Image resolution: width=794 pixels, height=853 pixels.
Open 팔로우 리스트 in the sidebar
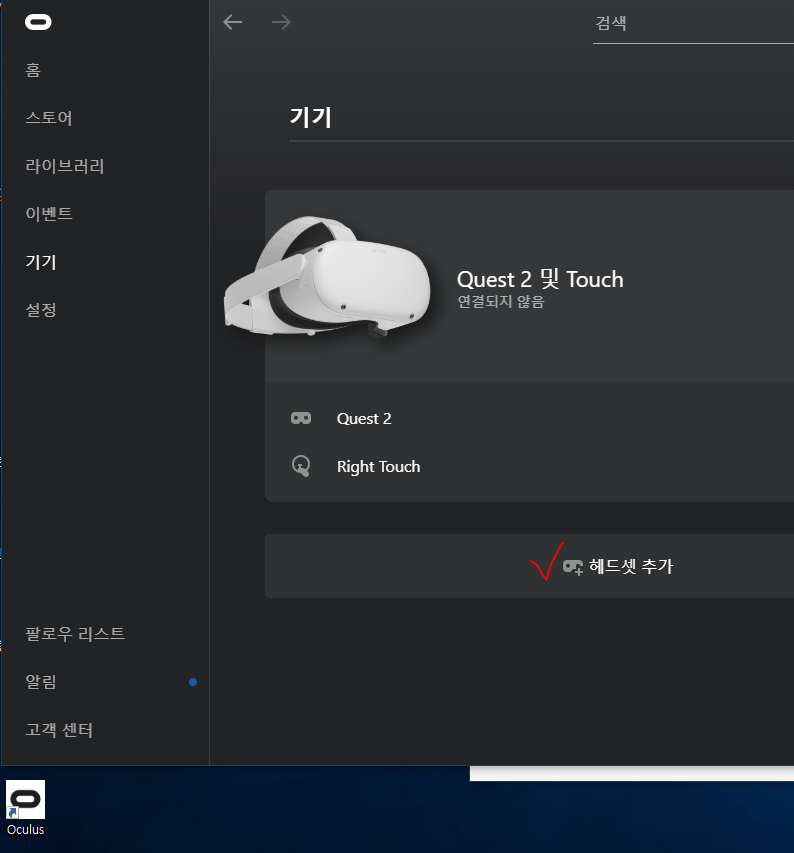[x=75, y=634]
